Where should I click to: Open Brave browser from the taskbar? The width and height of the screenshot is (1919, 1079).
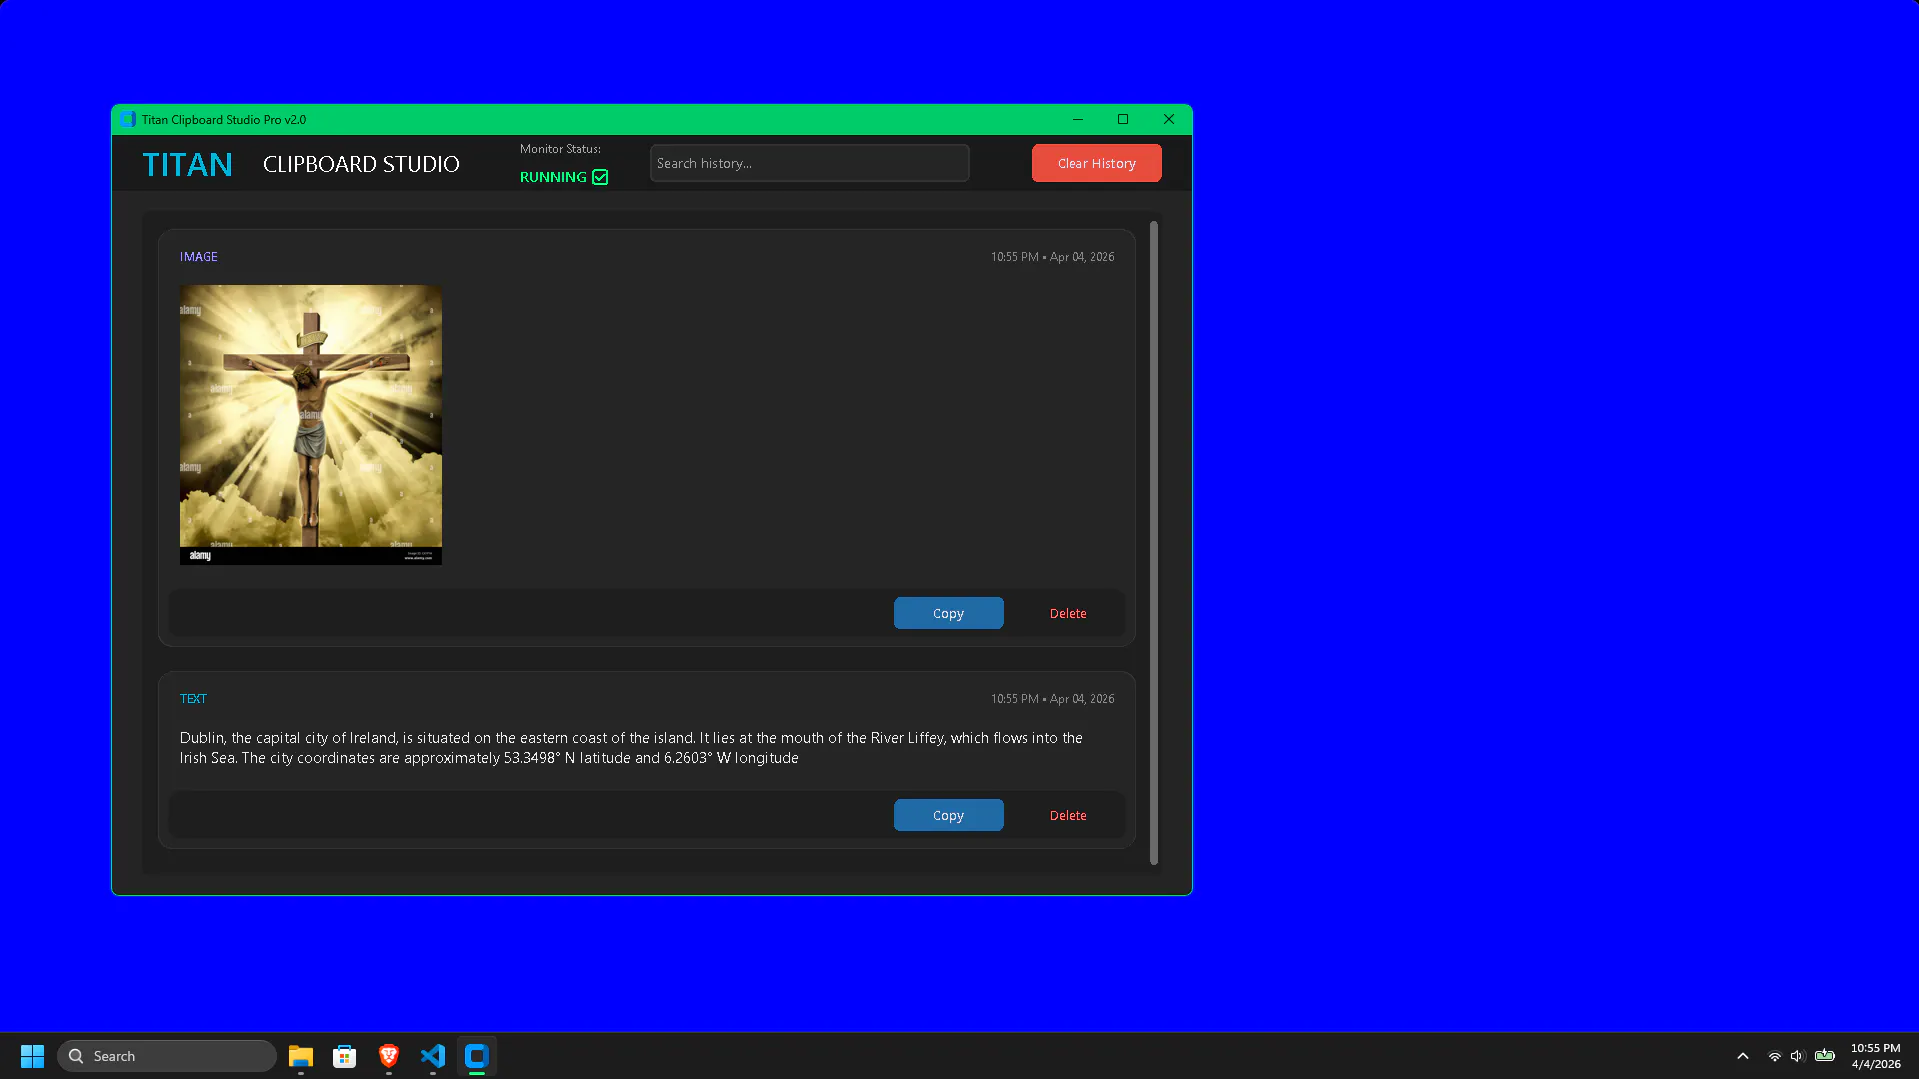point(389,1056)
